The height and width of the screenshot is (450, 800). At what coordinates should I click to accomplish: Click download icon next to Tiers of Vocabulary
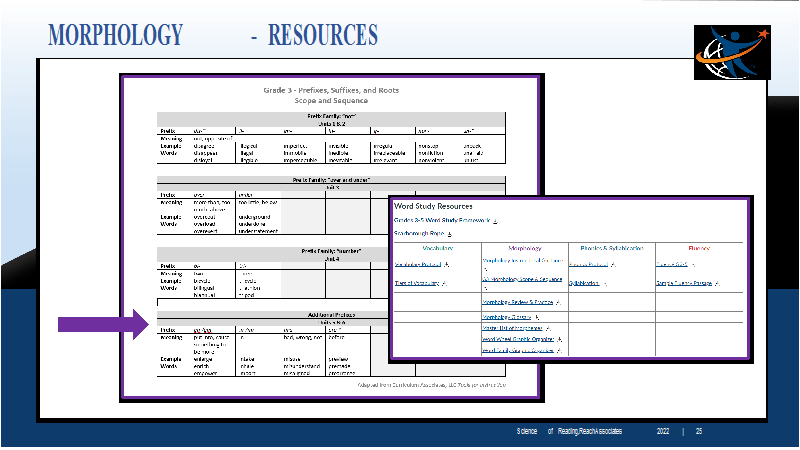pyautogui.click(x=444, y=283)
